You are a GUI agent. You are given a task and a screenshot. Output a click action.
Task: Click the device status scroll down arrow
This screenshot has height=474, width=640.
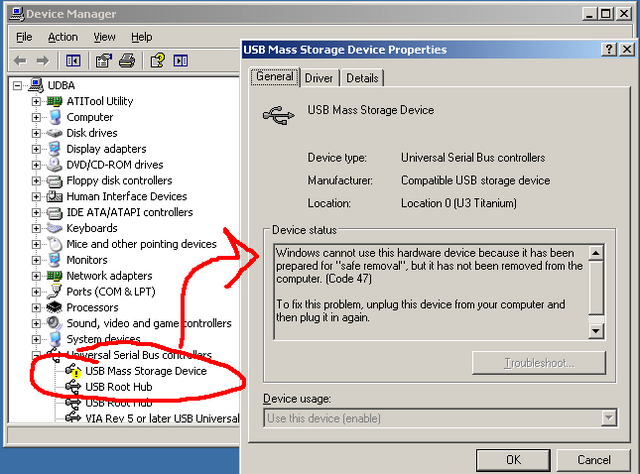[596, 331]
